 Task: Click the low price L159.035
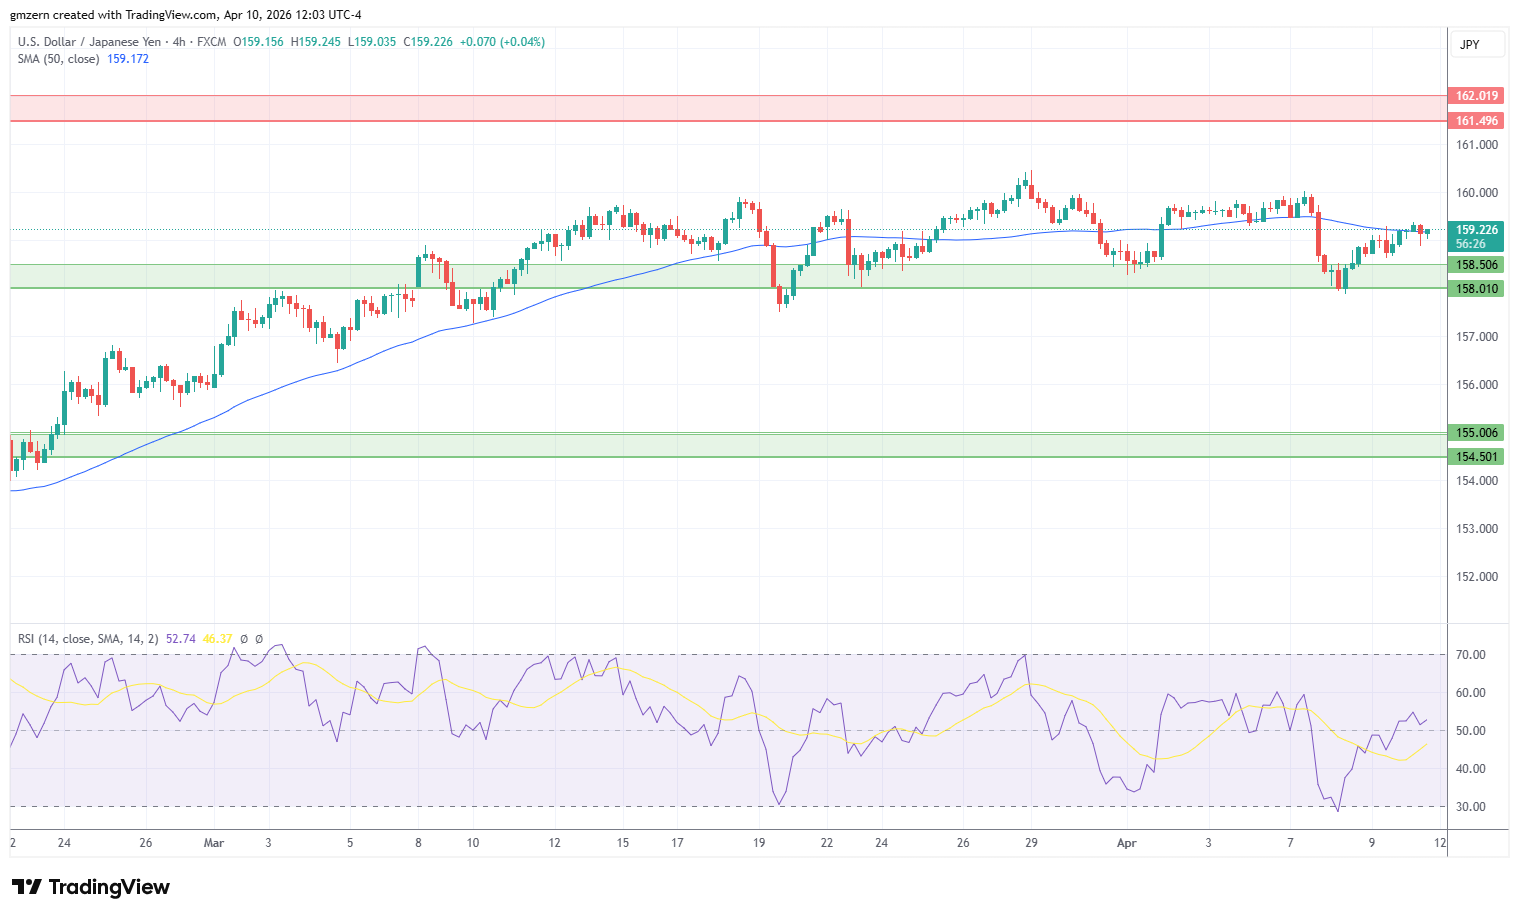coord(372,42)
